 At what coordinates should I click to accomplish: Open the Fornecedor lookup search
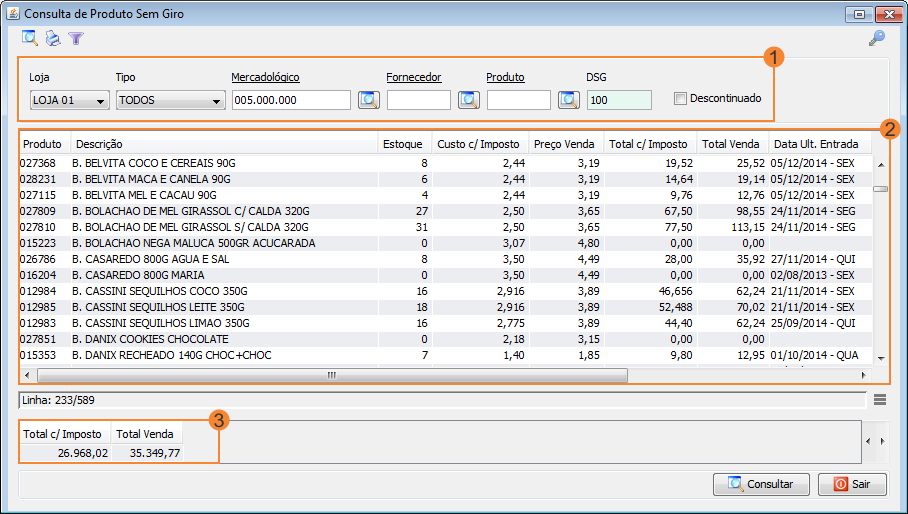[x=469, y=100]
